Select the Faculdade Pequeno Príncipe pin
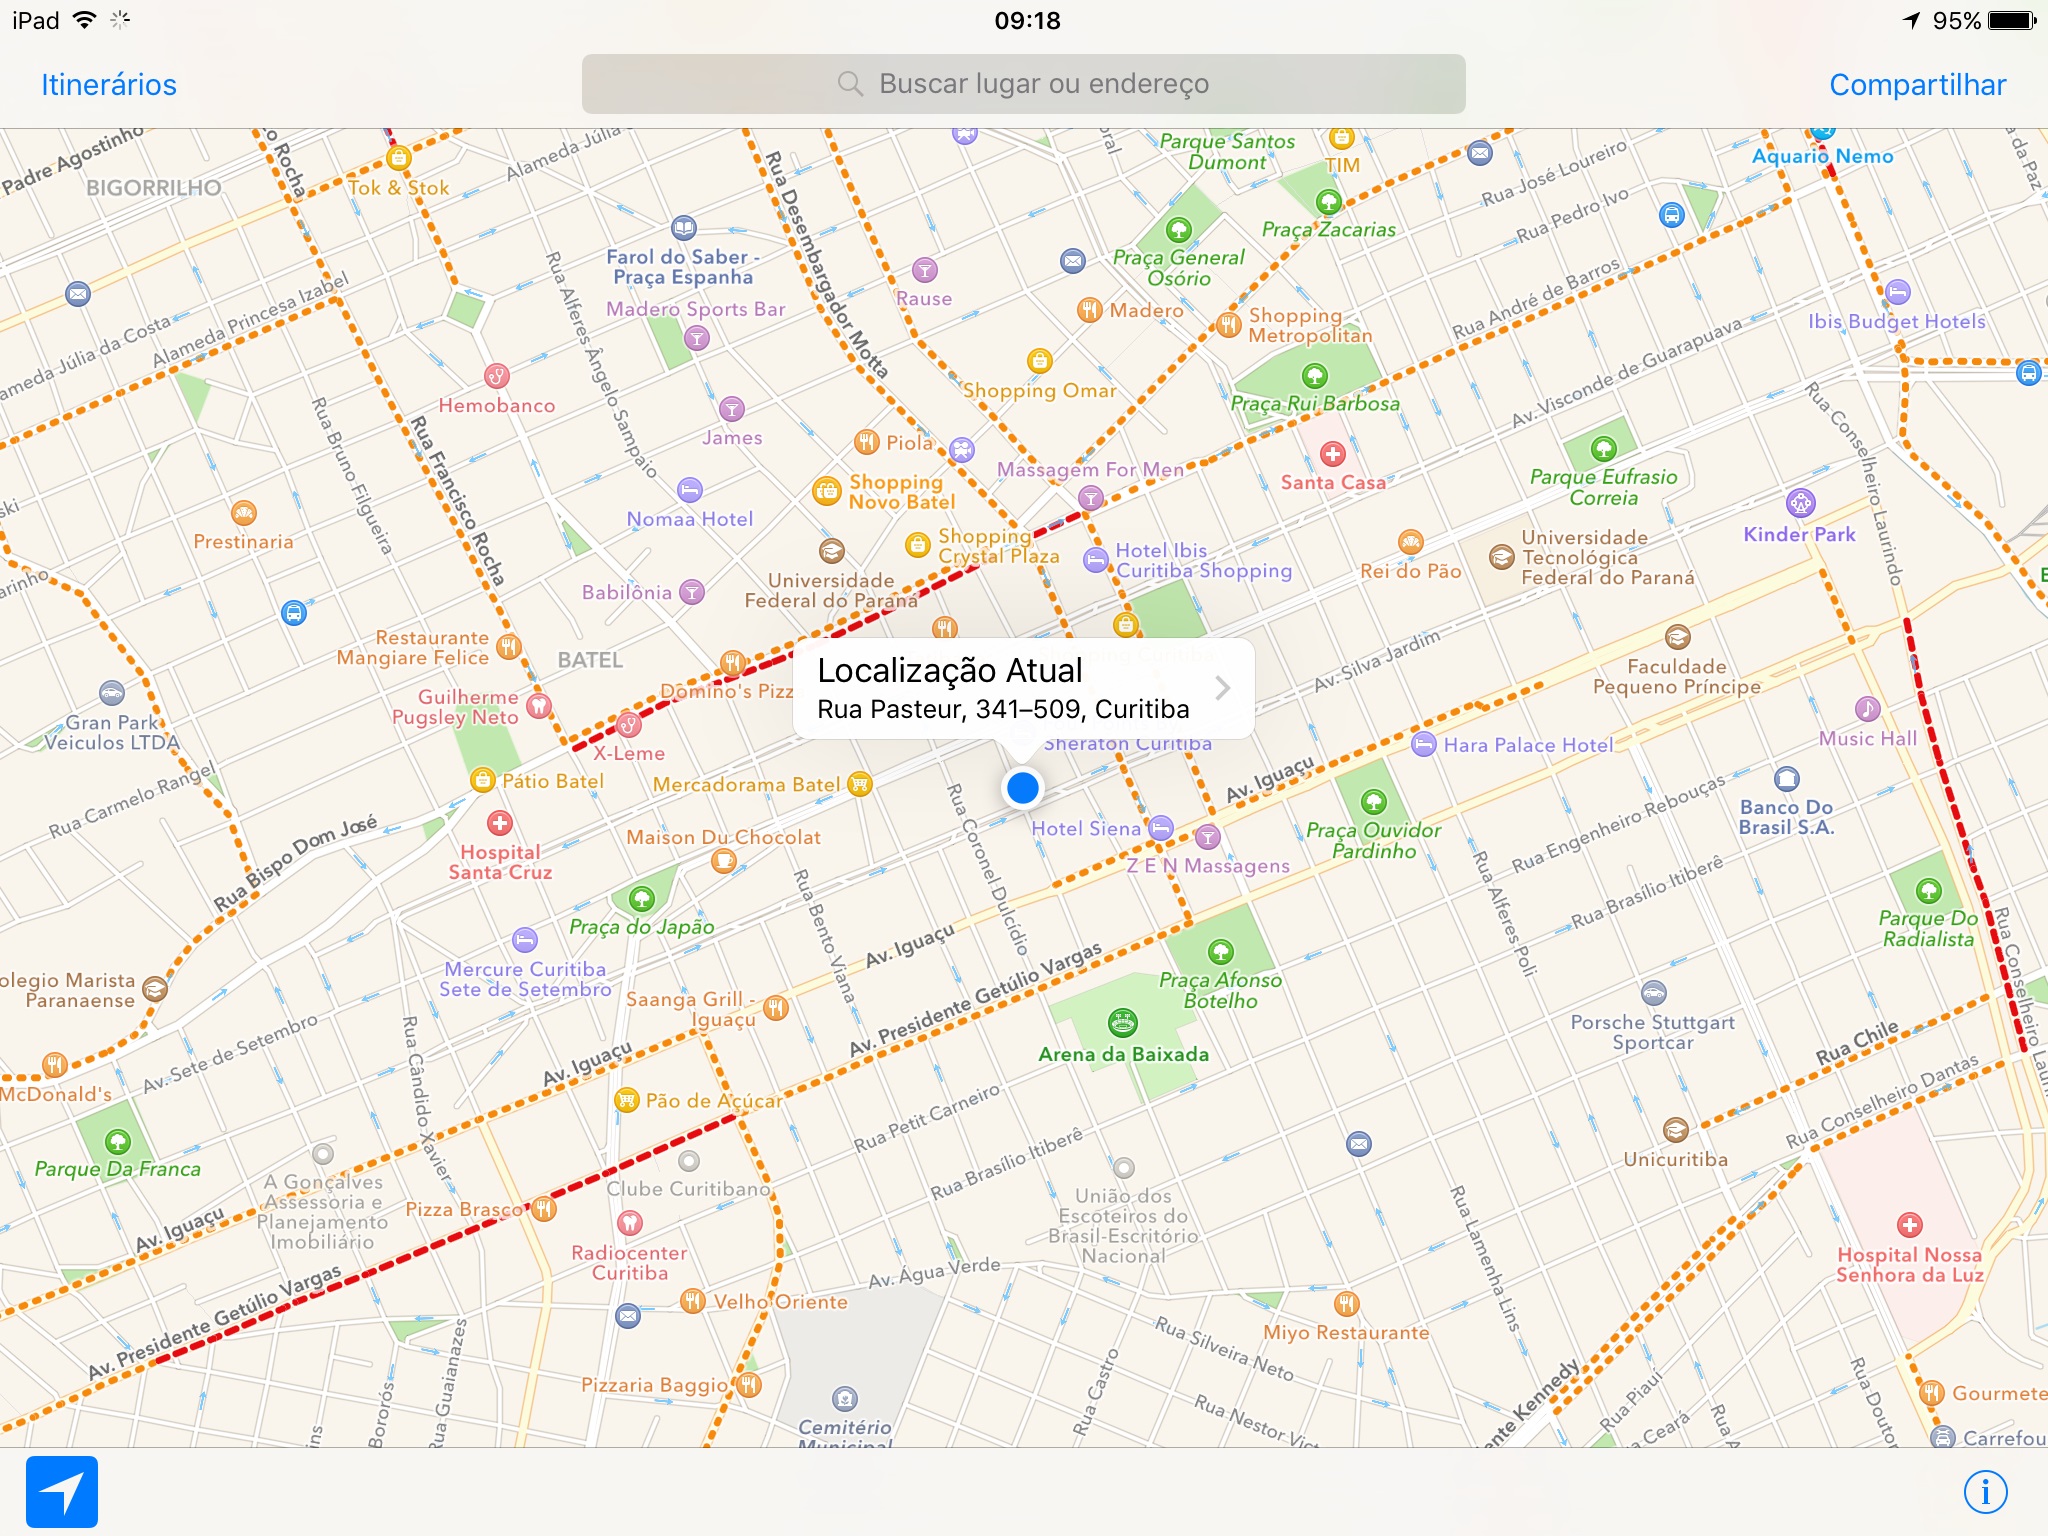Screen dimensions: 2048x1536 point(1677,637)
